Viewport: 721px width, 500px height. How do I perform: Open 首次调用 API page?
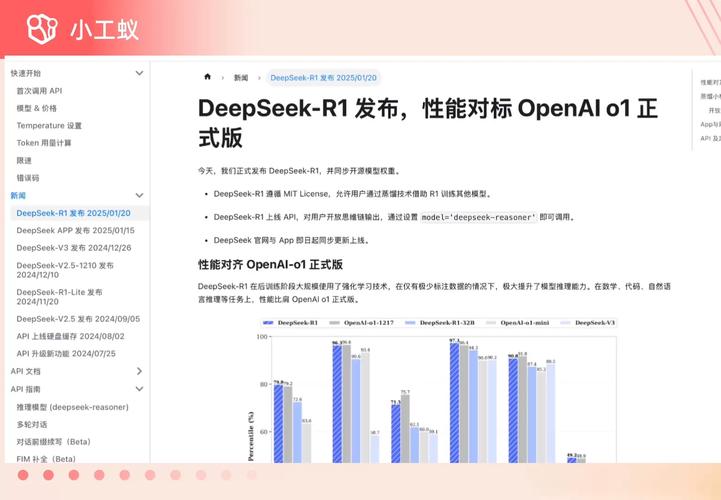pos(40,91)
